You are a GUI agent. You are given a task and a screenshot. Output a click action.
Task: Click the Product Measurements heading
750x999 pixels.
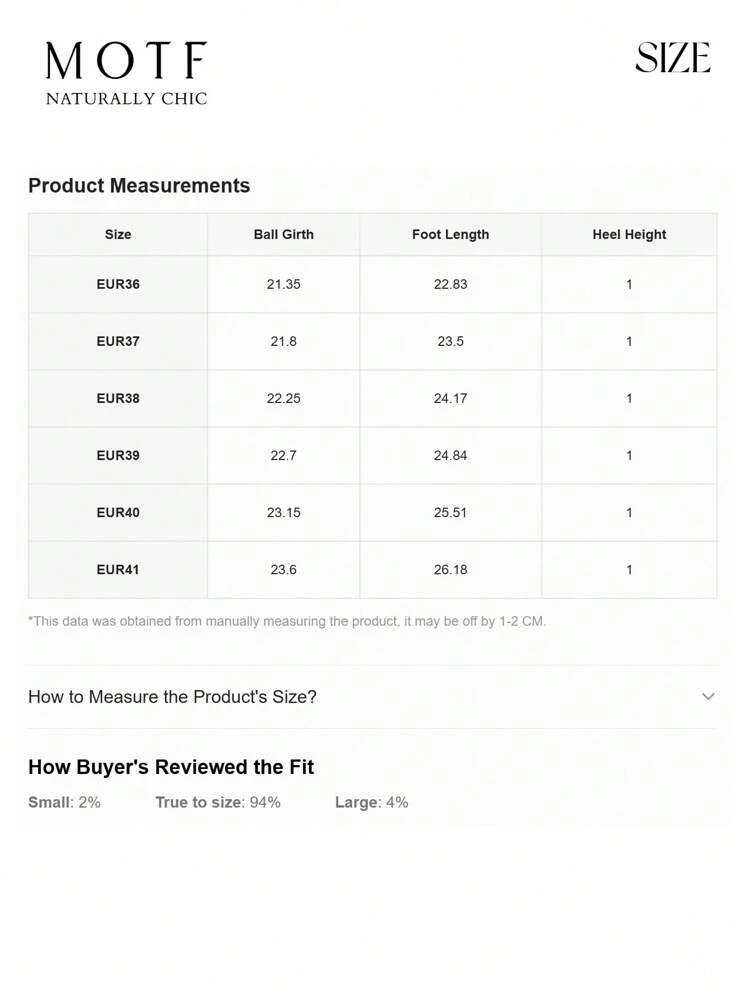(139, 185)
